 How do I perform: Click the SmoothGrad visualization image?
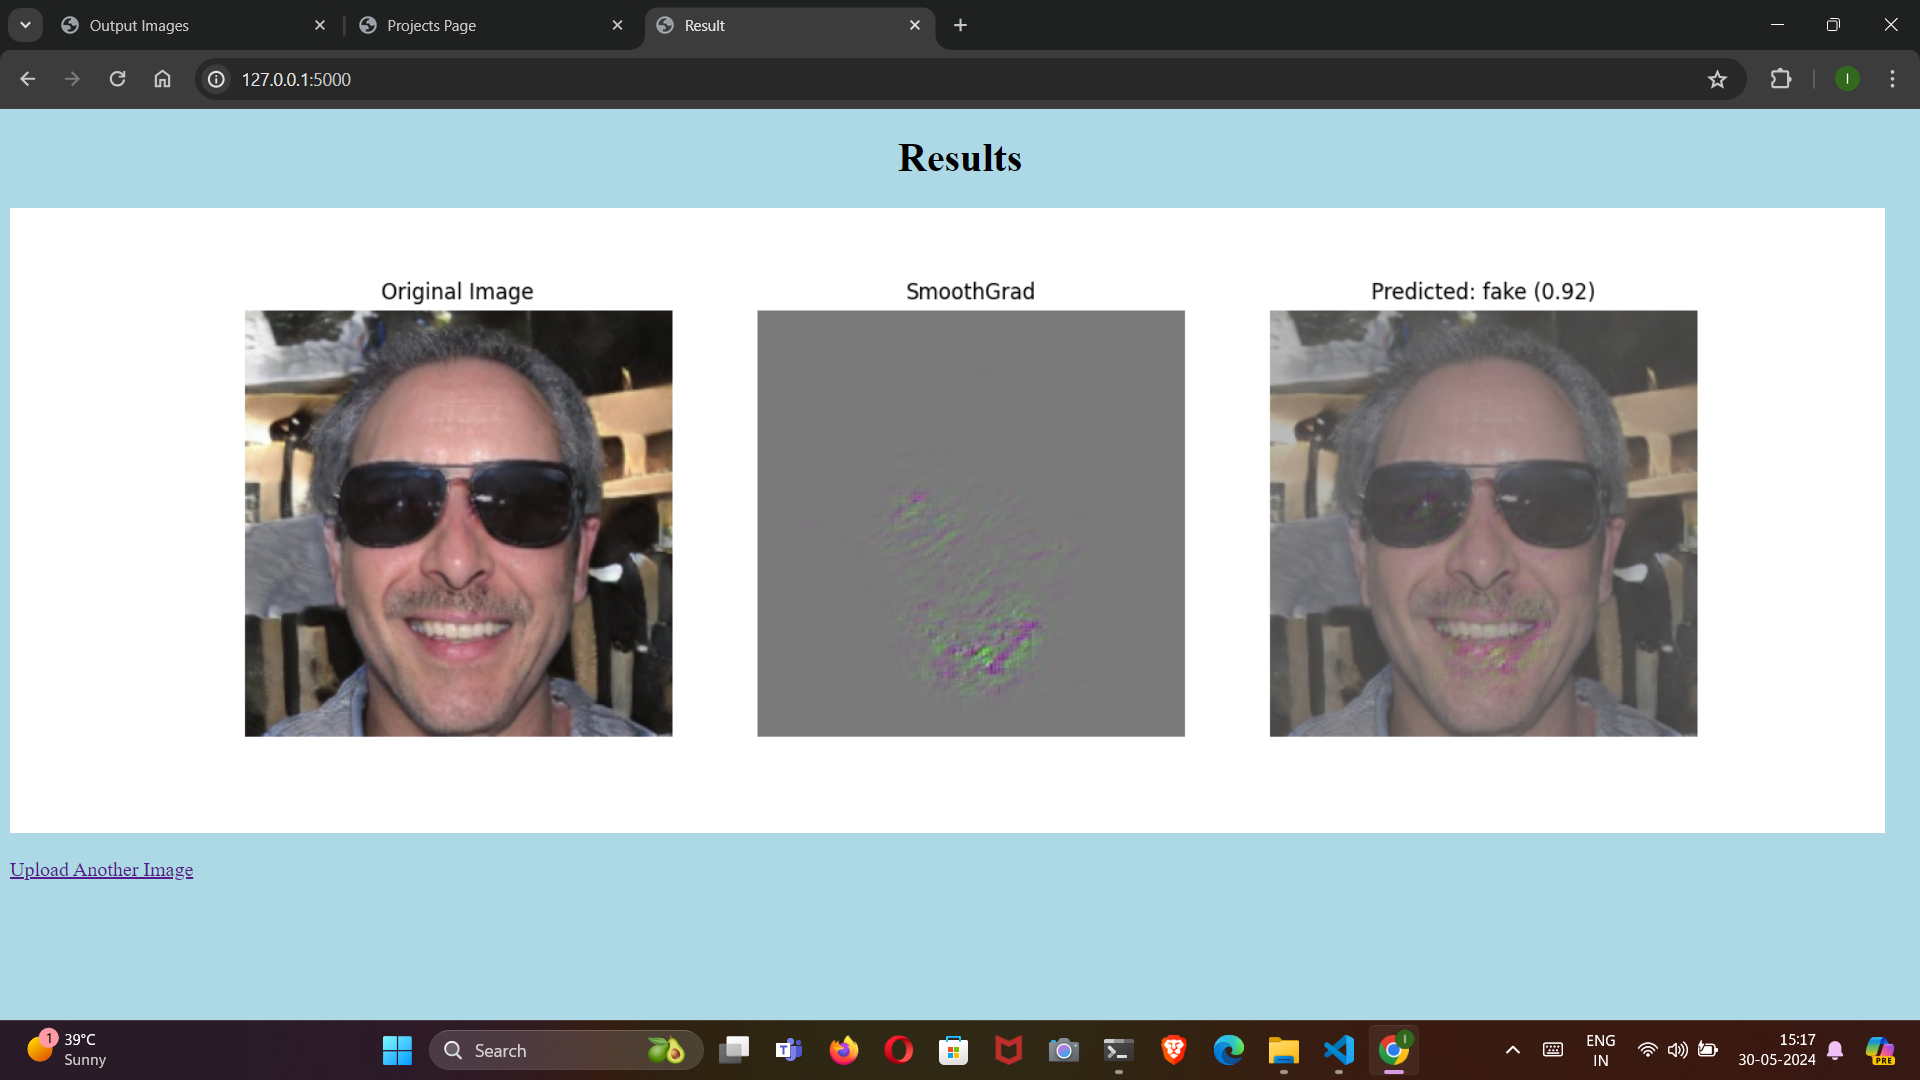970,523
